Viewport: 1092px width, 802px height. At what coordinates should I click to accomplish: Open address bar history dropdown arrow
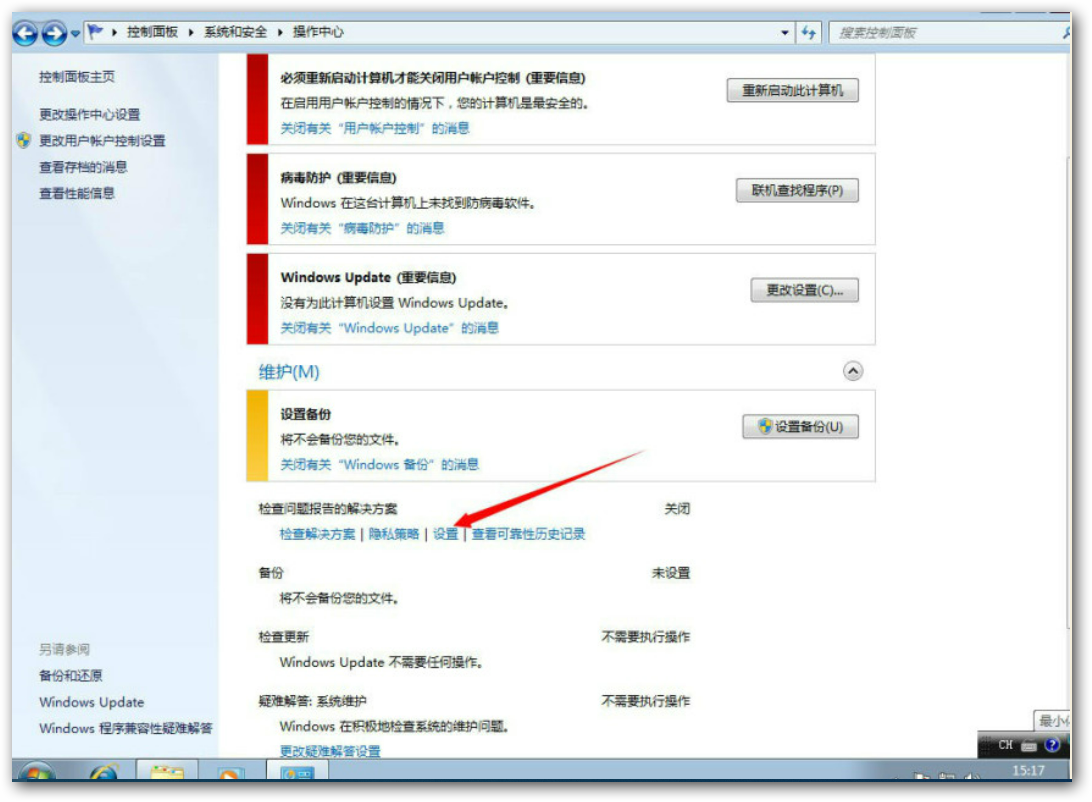pos(785,32)
